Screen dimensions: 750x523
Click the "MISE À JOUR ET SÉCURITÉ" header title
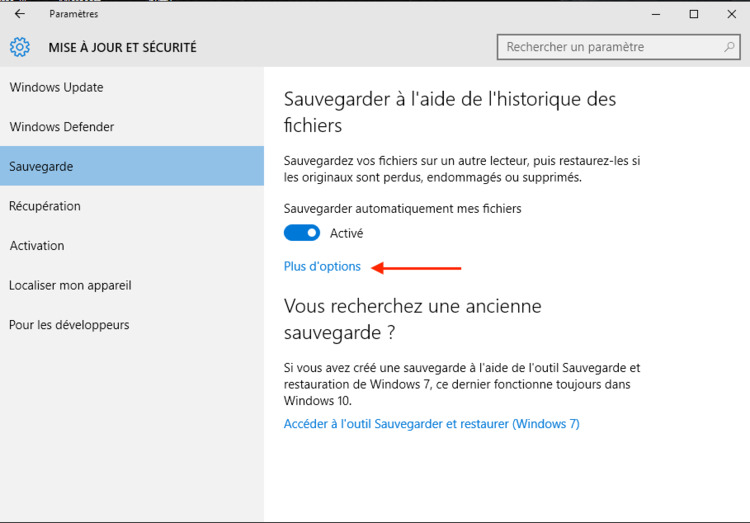click(x=122, y=47)
